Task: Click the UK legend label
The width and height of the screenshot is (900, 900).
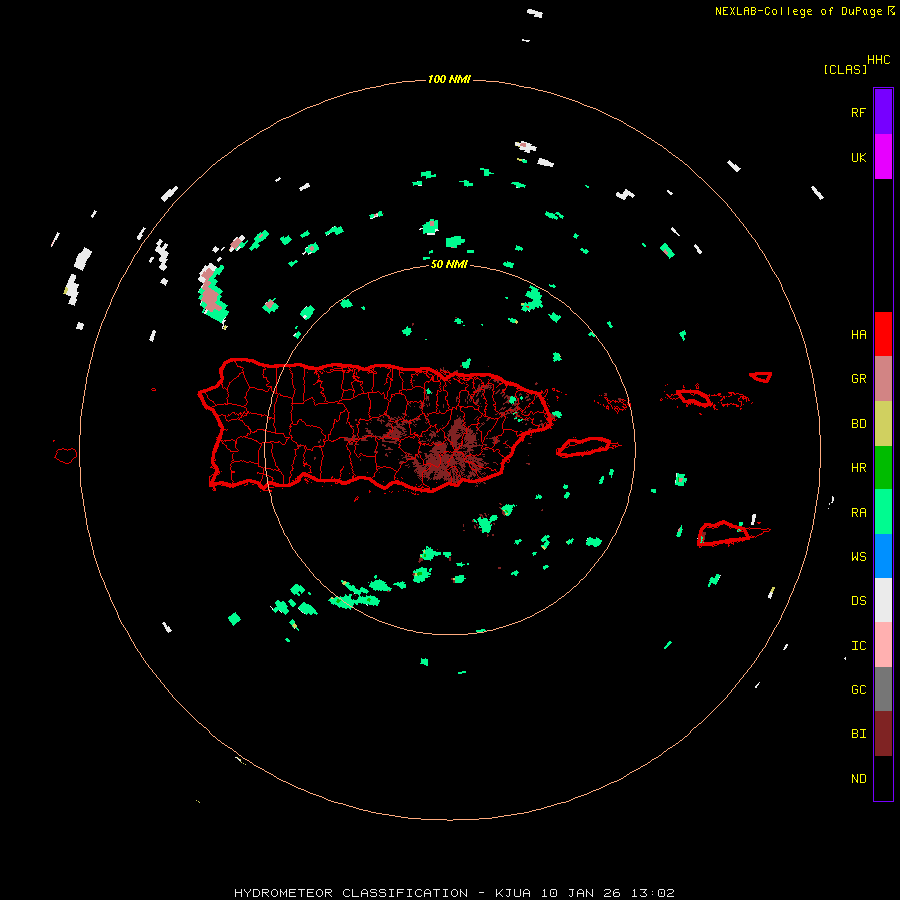Action: 858,157
